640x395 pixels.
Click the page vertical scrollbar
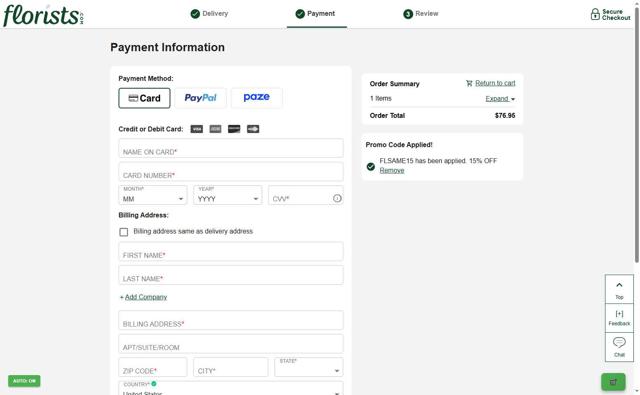point(637,135)
